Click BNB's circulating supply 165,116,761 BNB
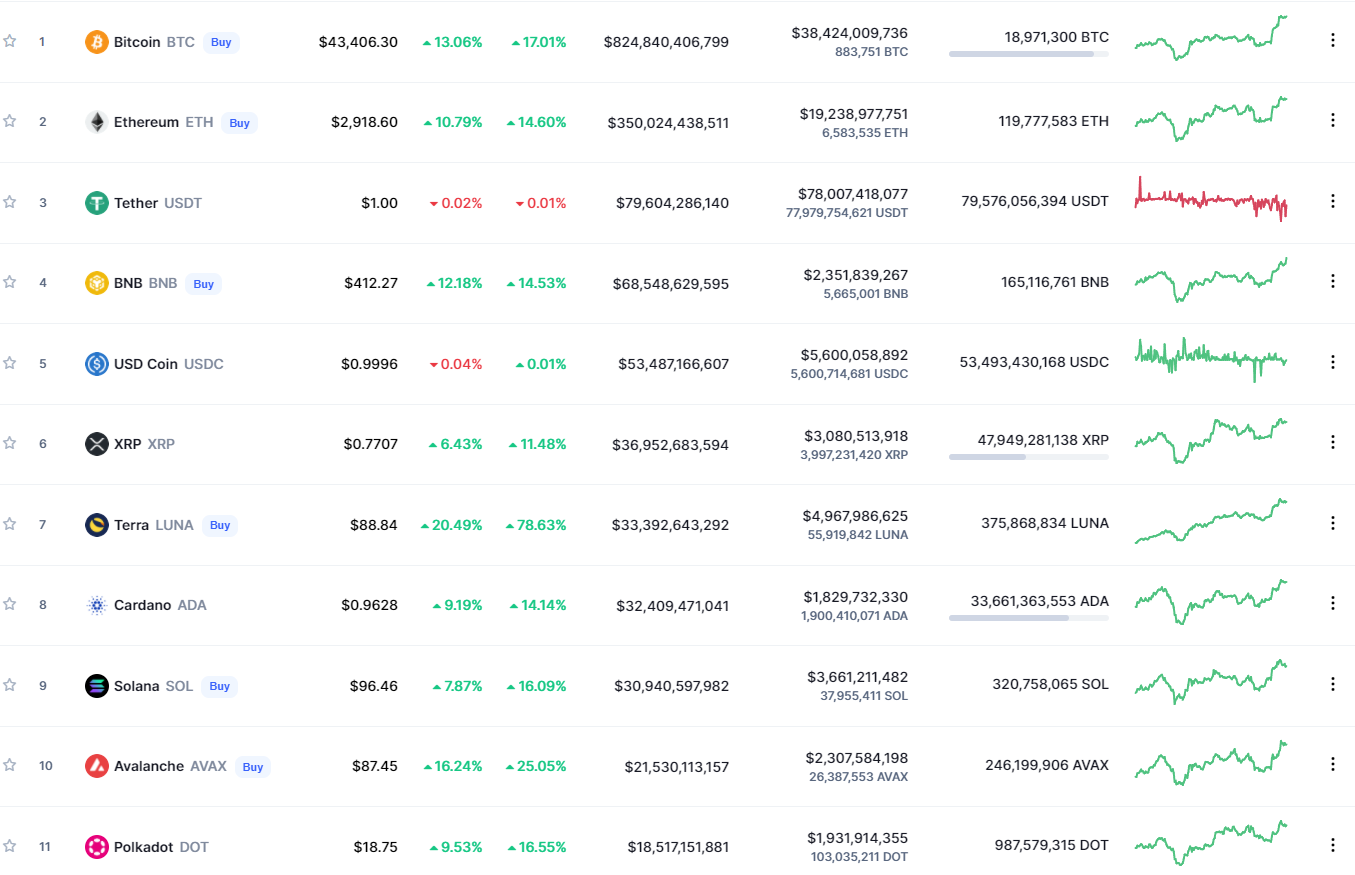 tap(1055, 282)
